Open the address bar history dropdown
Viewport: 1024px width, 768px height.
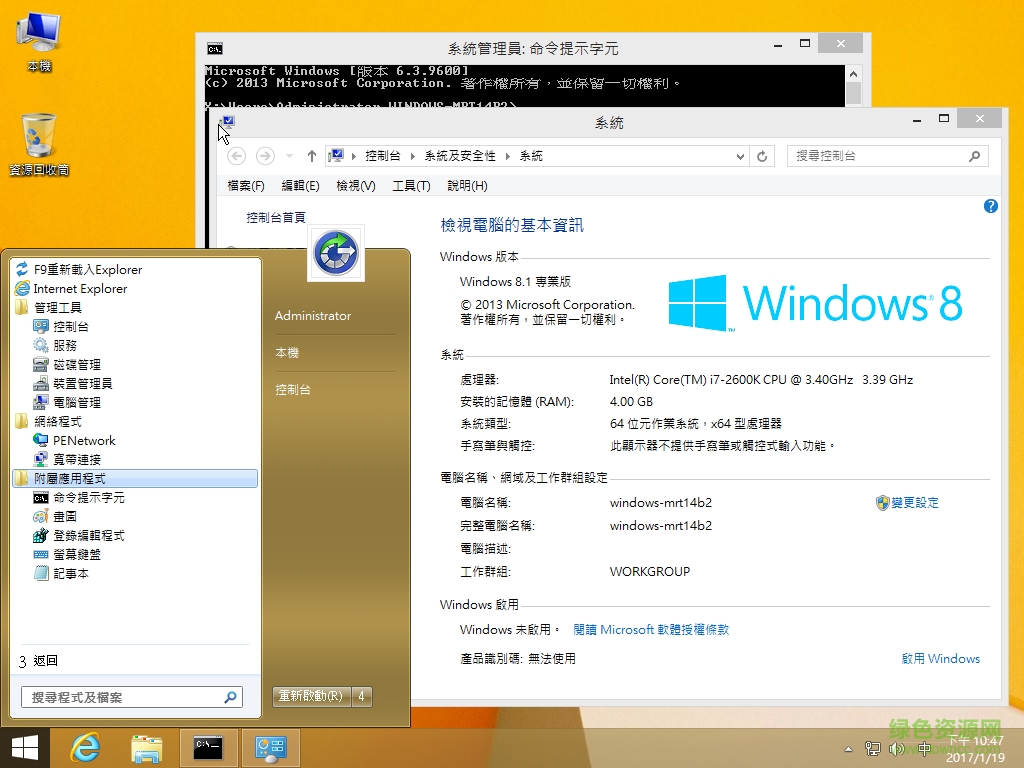(x=738, y=155)
